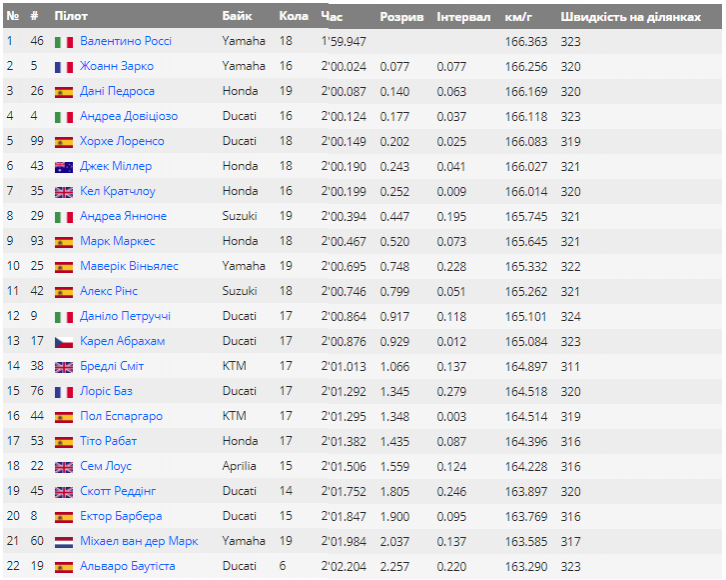Click the Пілот column header

click(x=70, y=17)
